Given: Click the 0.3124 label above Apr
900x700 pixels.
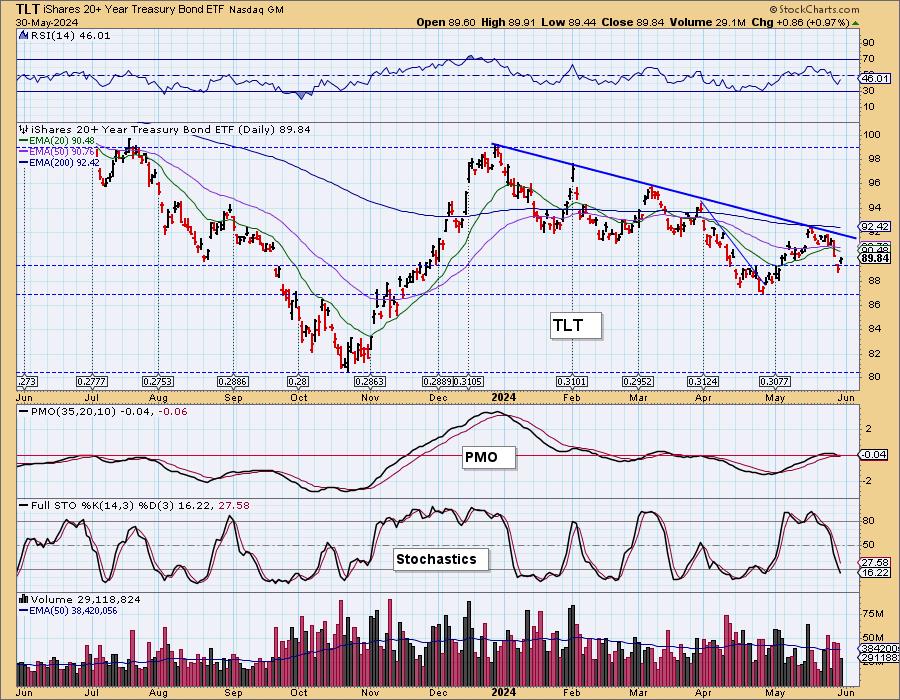Looking at the screenshot, I should [703, 382].
